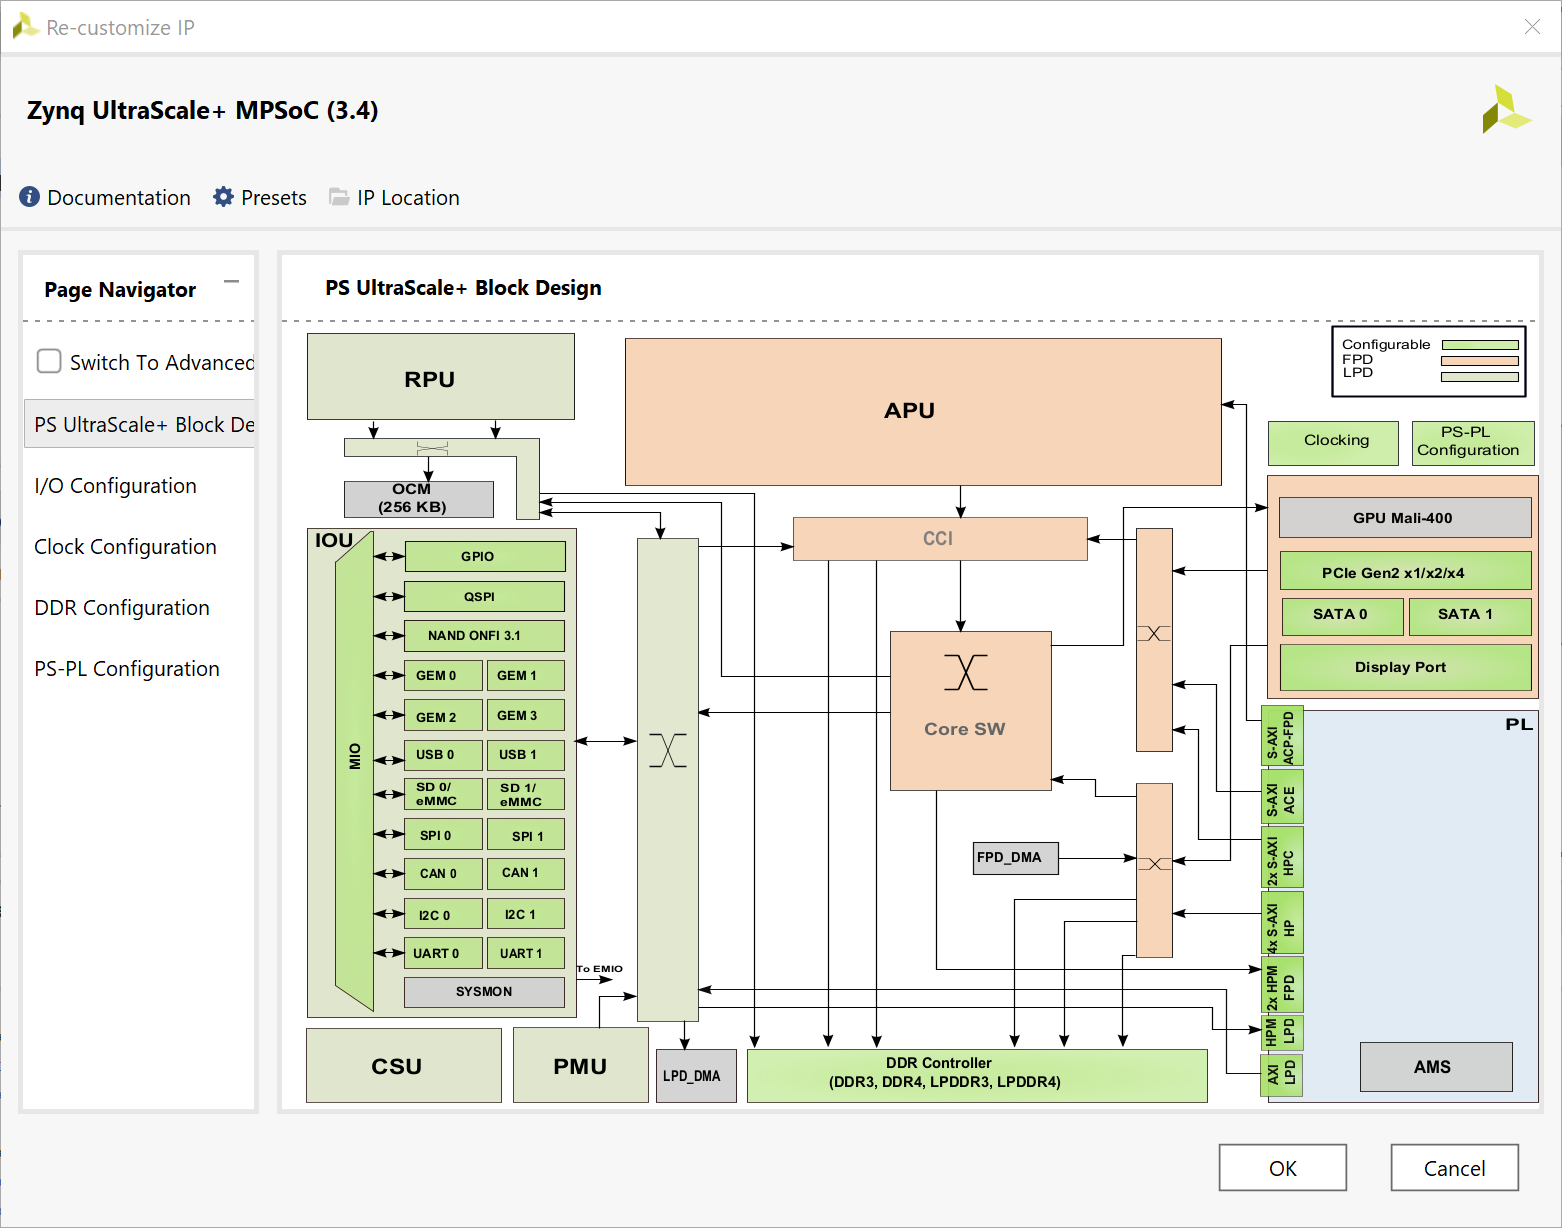Select the I2C 0 block
This screenshot has width=1562, height=1228.
pos(444,913)
